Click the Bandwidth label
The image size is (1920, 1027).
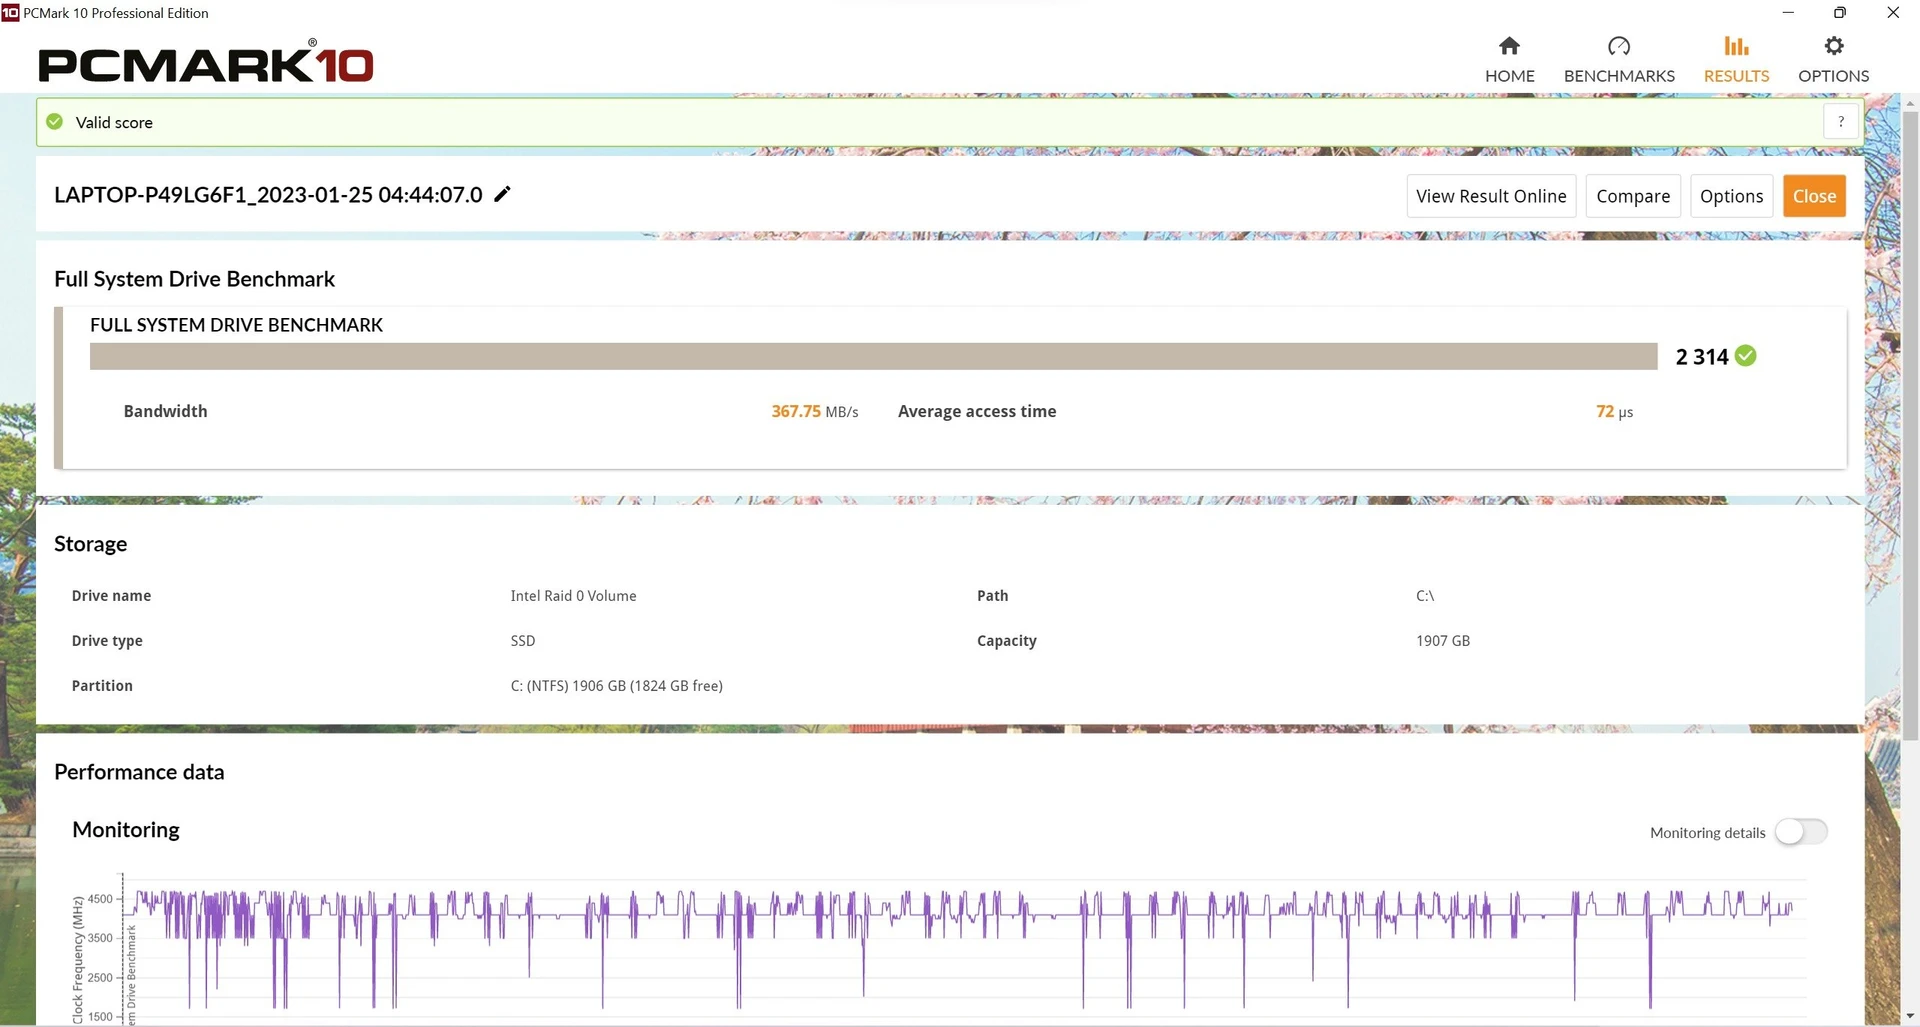click(165, 411)
